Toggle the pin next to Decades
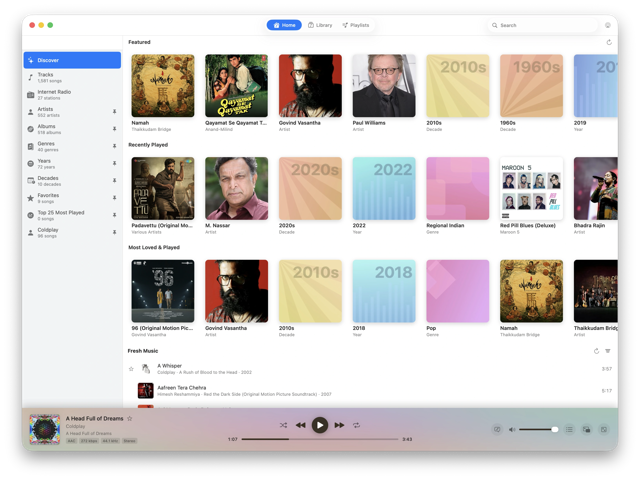 tap(115, 180)
